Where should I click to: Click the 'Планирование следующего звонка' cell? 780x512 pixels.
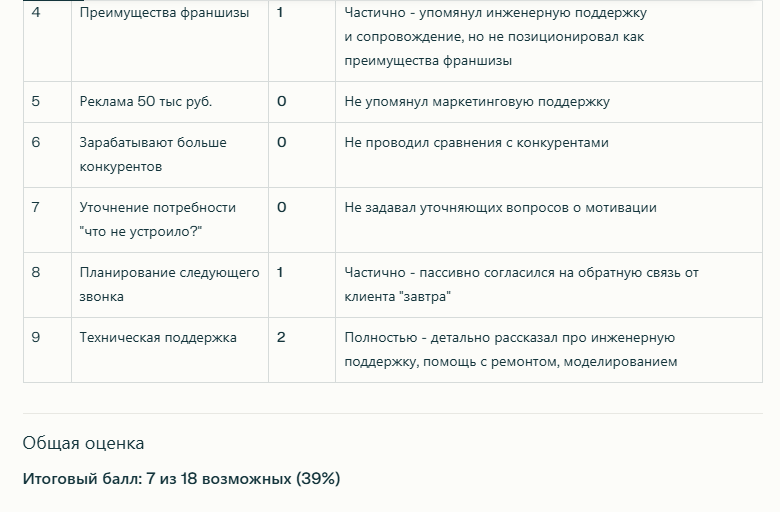(169, 284)
